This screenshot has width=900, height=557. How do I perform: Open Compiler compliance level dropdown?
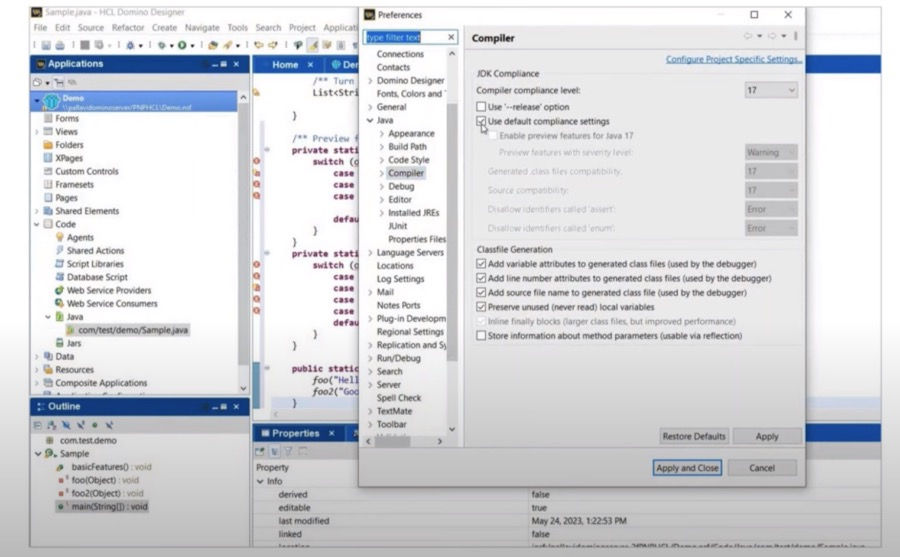pos(771,90)
